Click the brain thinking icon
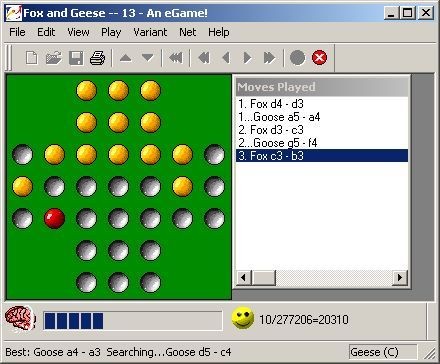Screen dimensions: 440x364 tap(20, 319)
